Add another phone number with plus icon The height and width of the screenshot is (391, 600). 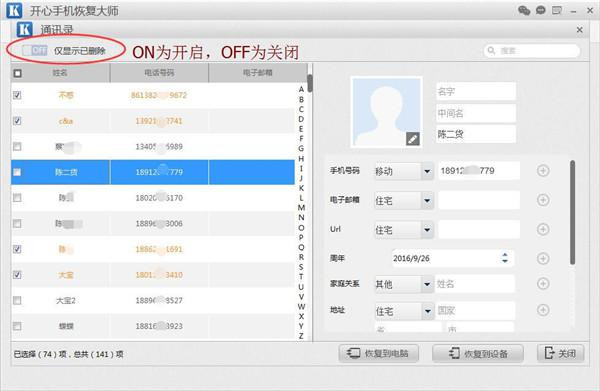coord(543,171)
